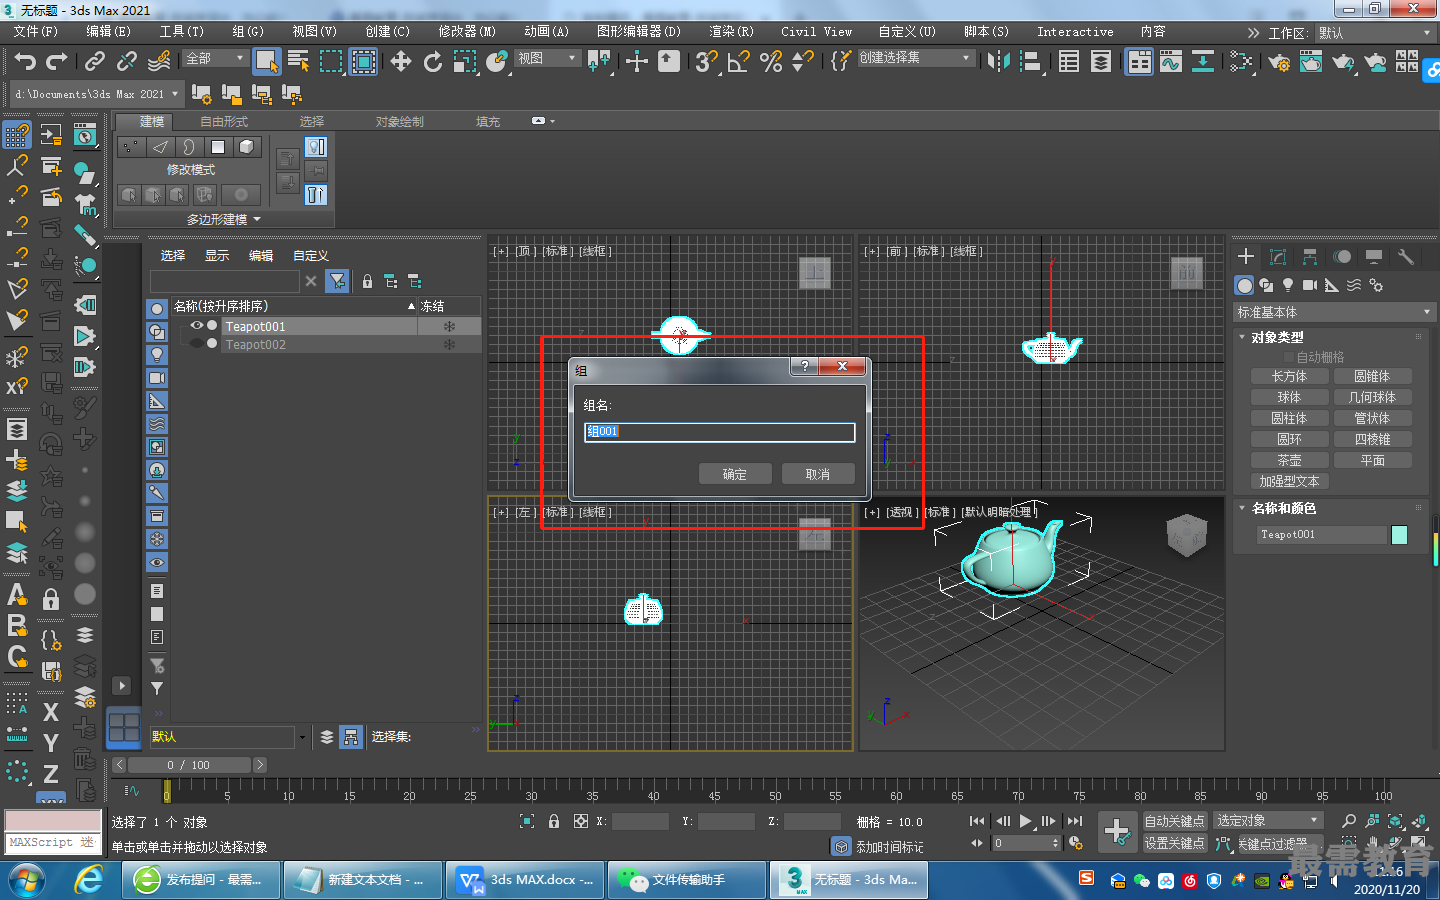This screenshot has height=900, width=1440.
Task: Go to the start of the timeline
Action: click(x=977, y=821)
